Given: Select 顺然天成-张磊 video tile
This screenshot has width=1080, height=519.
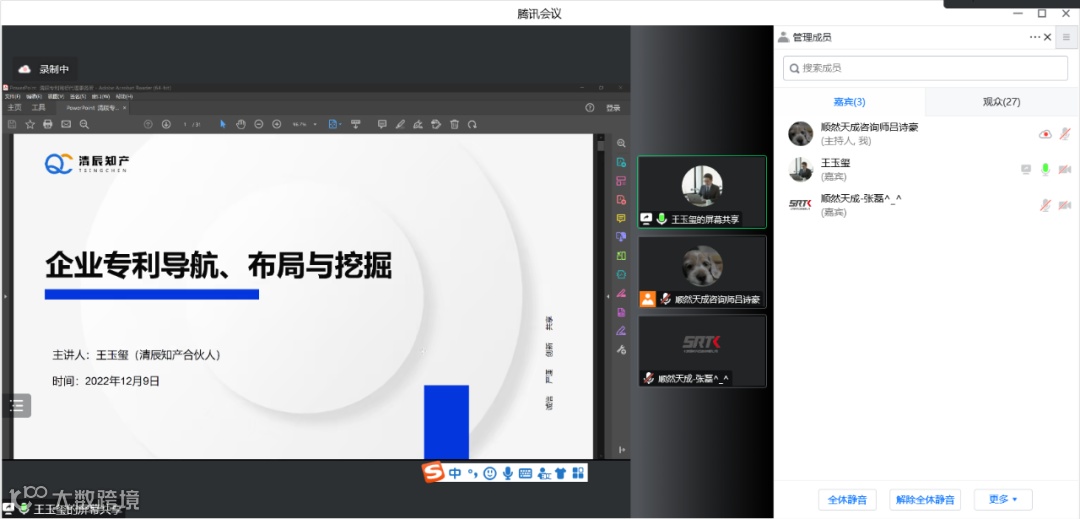Looking at the screenshot, I should point(702,351).
